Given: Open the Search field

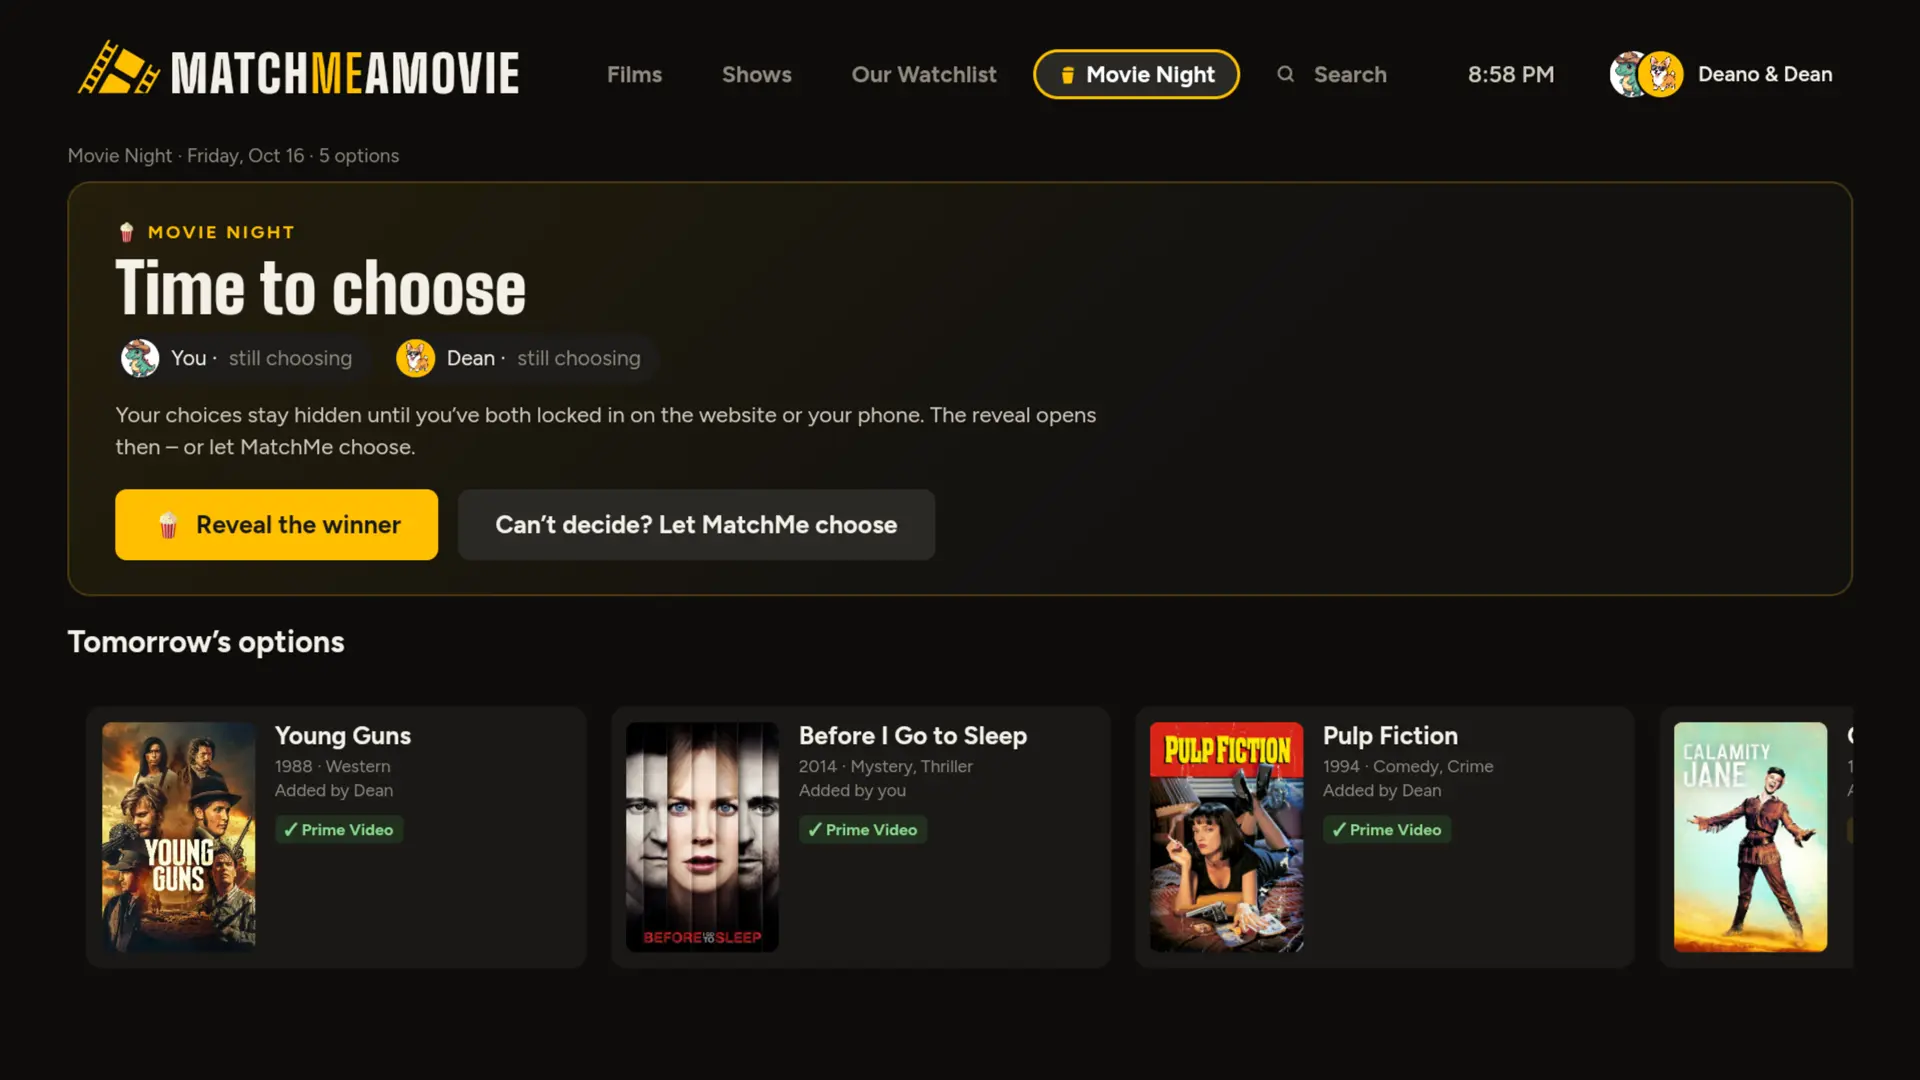Looking at the screenshot, I should [x=1331, y=74].
